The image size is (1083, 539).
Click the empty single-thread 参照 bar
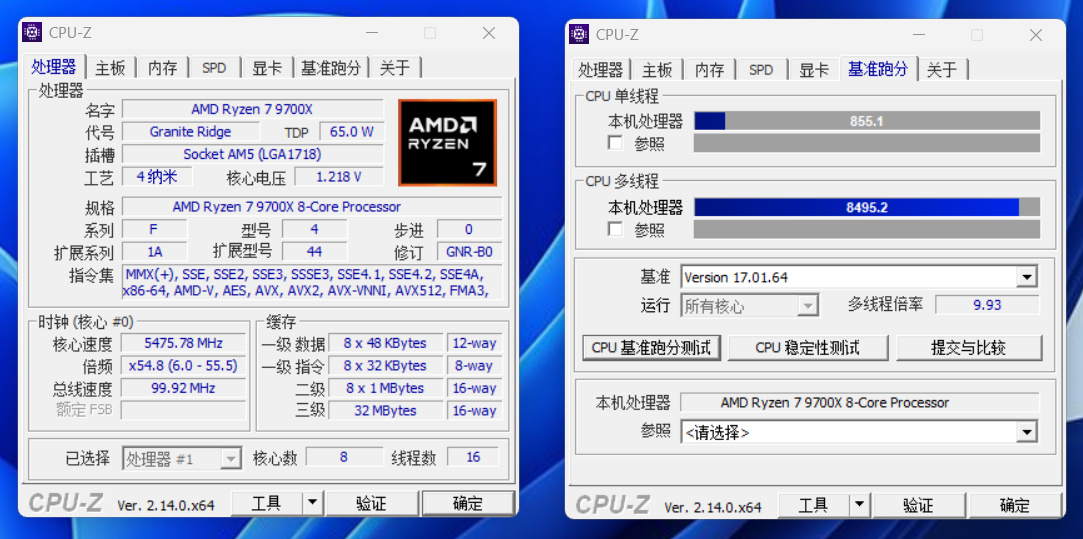867,143
